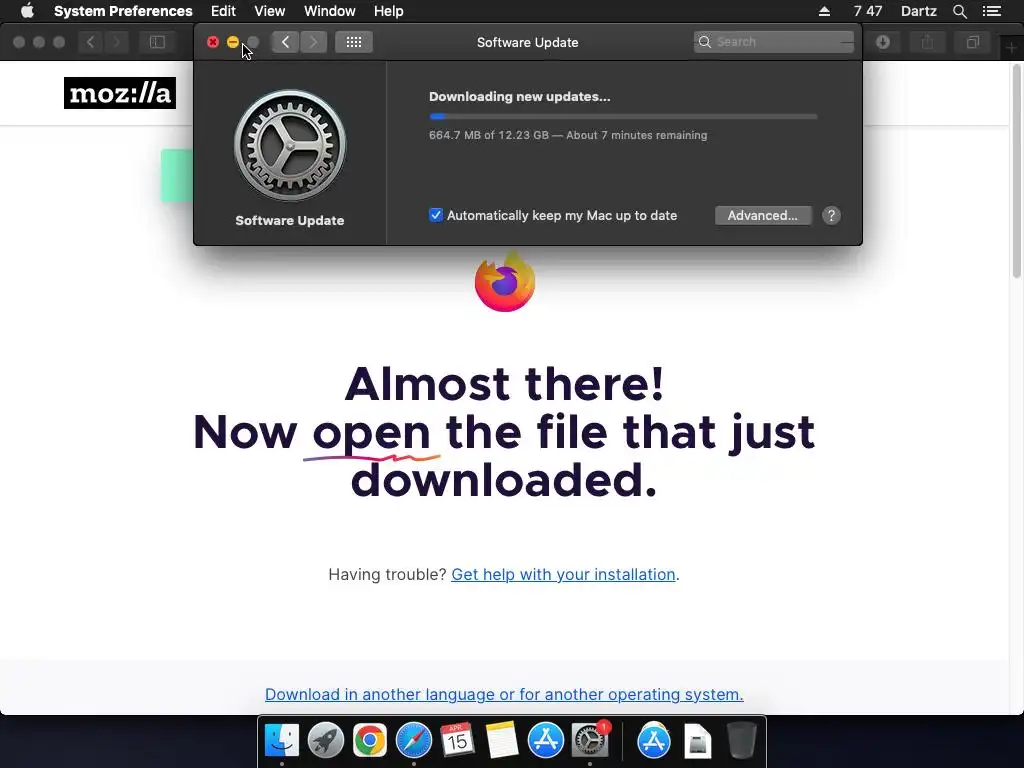Viewport: 1024px width, 768px height.
Task: Click the Dartz user name in the menu bar
Action: (x=918, y=11)
